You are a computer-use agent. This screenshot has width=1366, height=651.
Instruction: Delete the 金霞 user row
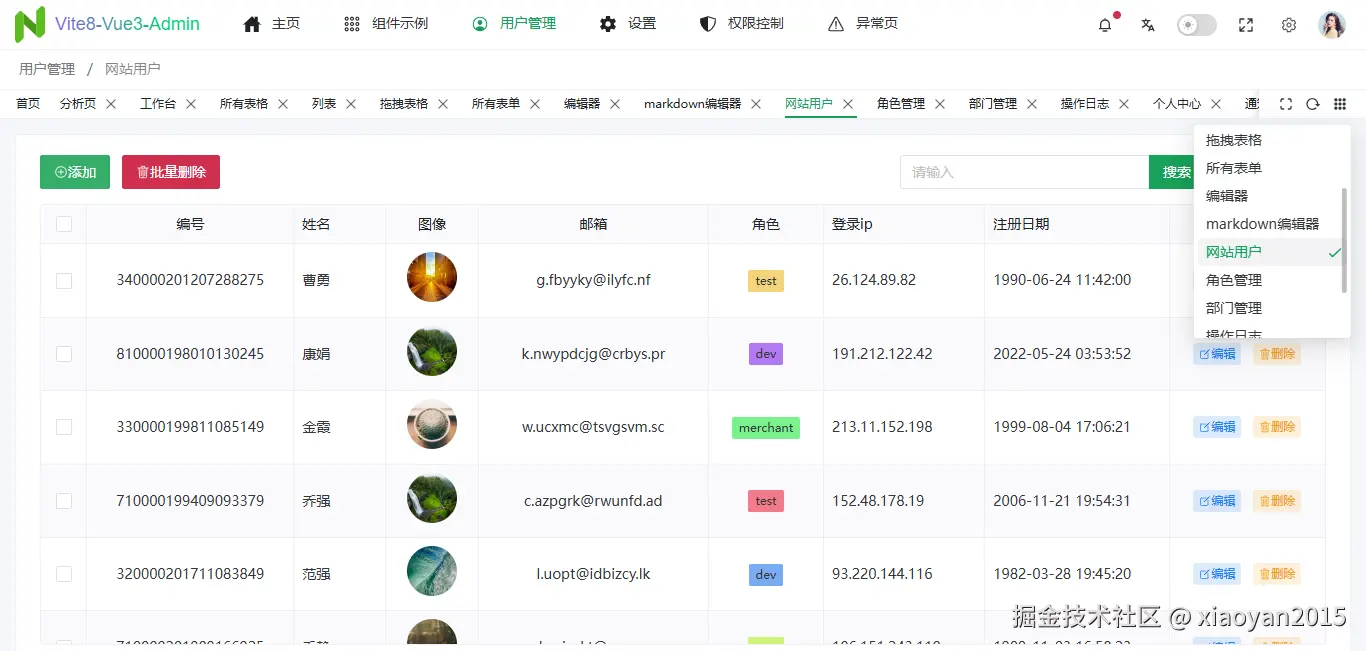pyautogui.click(x=1277, y=427)
